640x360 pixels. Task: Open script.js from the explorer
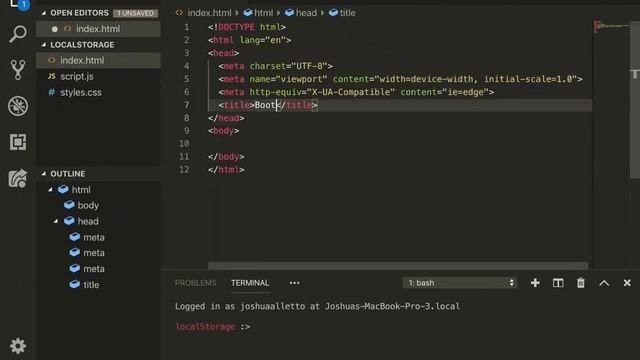pos(98,76)
